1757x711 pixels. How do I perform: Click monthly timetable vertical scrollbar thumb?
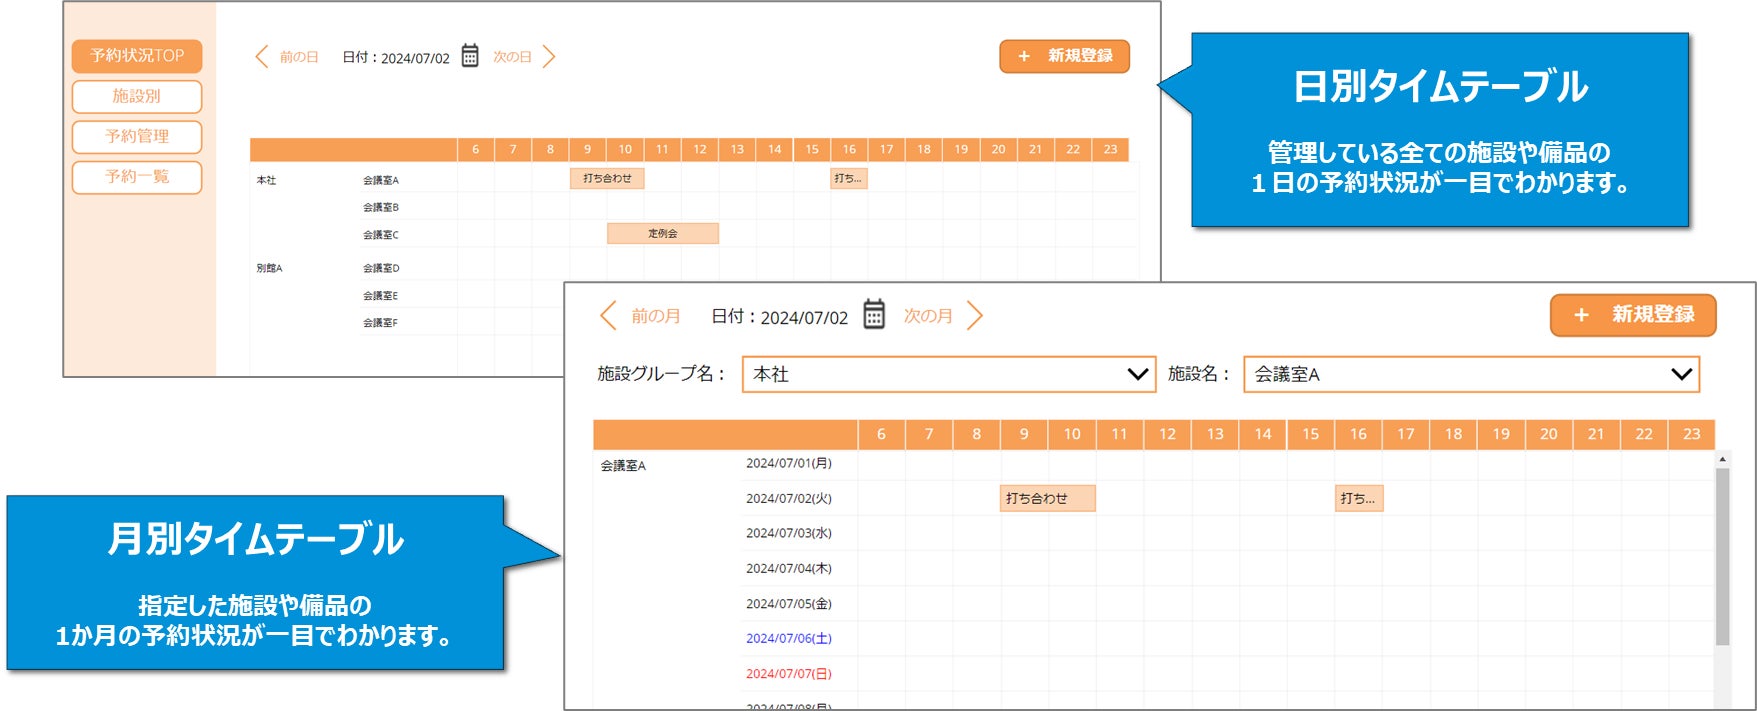(1722, 556)
